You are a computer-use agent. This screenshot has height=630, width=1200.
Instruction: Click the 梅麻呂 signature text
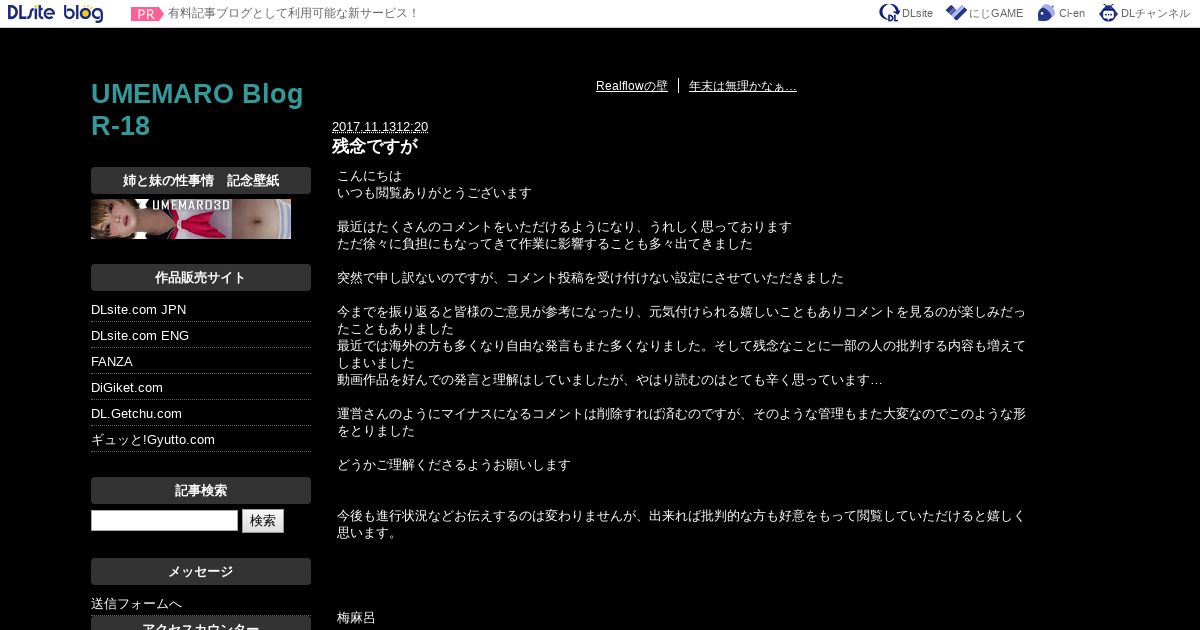coord(356,618)
